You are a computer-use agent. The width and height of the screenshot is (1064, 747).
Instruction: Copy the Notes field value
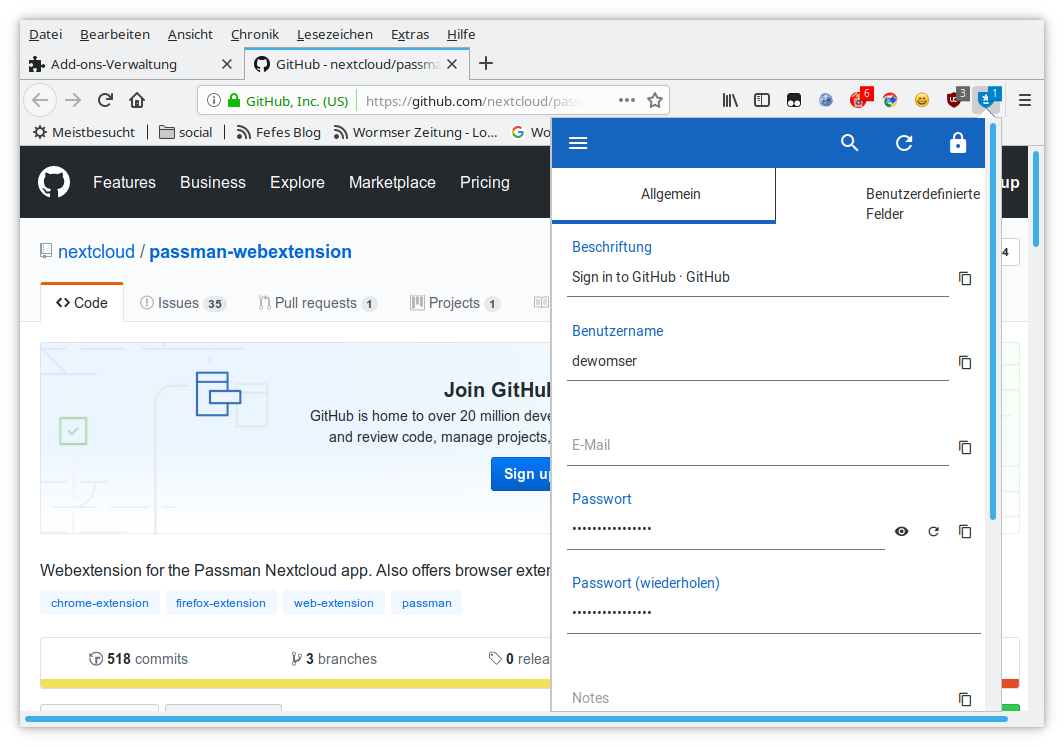pos(965,699)
